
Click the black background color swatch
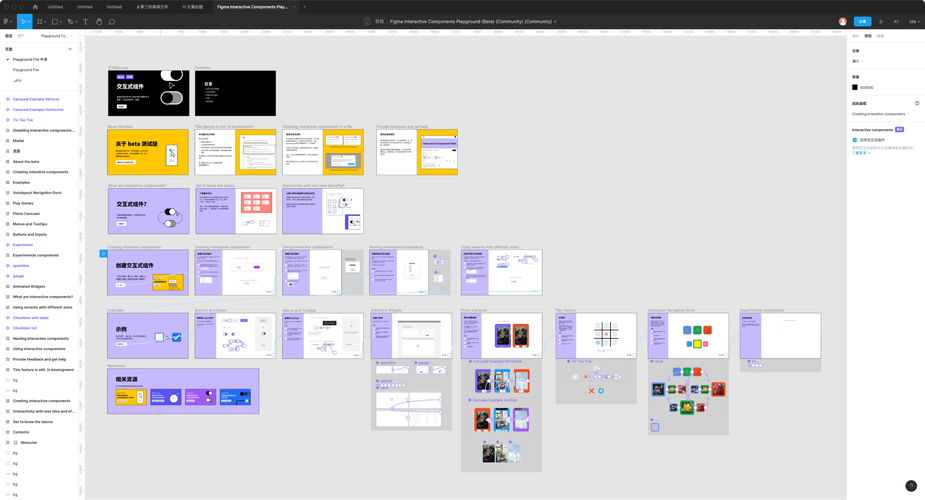(855, 87)
